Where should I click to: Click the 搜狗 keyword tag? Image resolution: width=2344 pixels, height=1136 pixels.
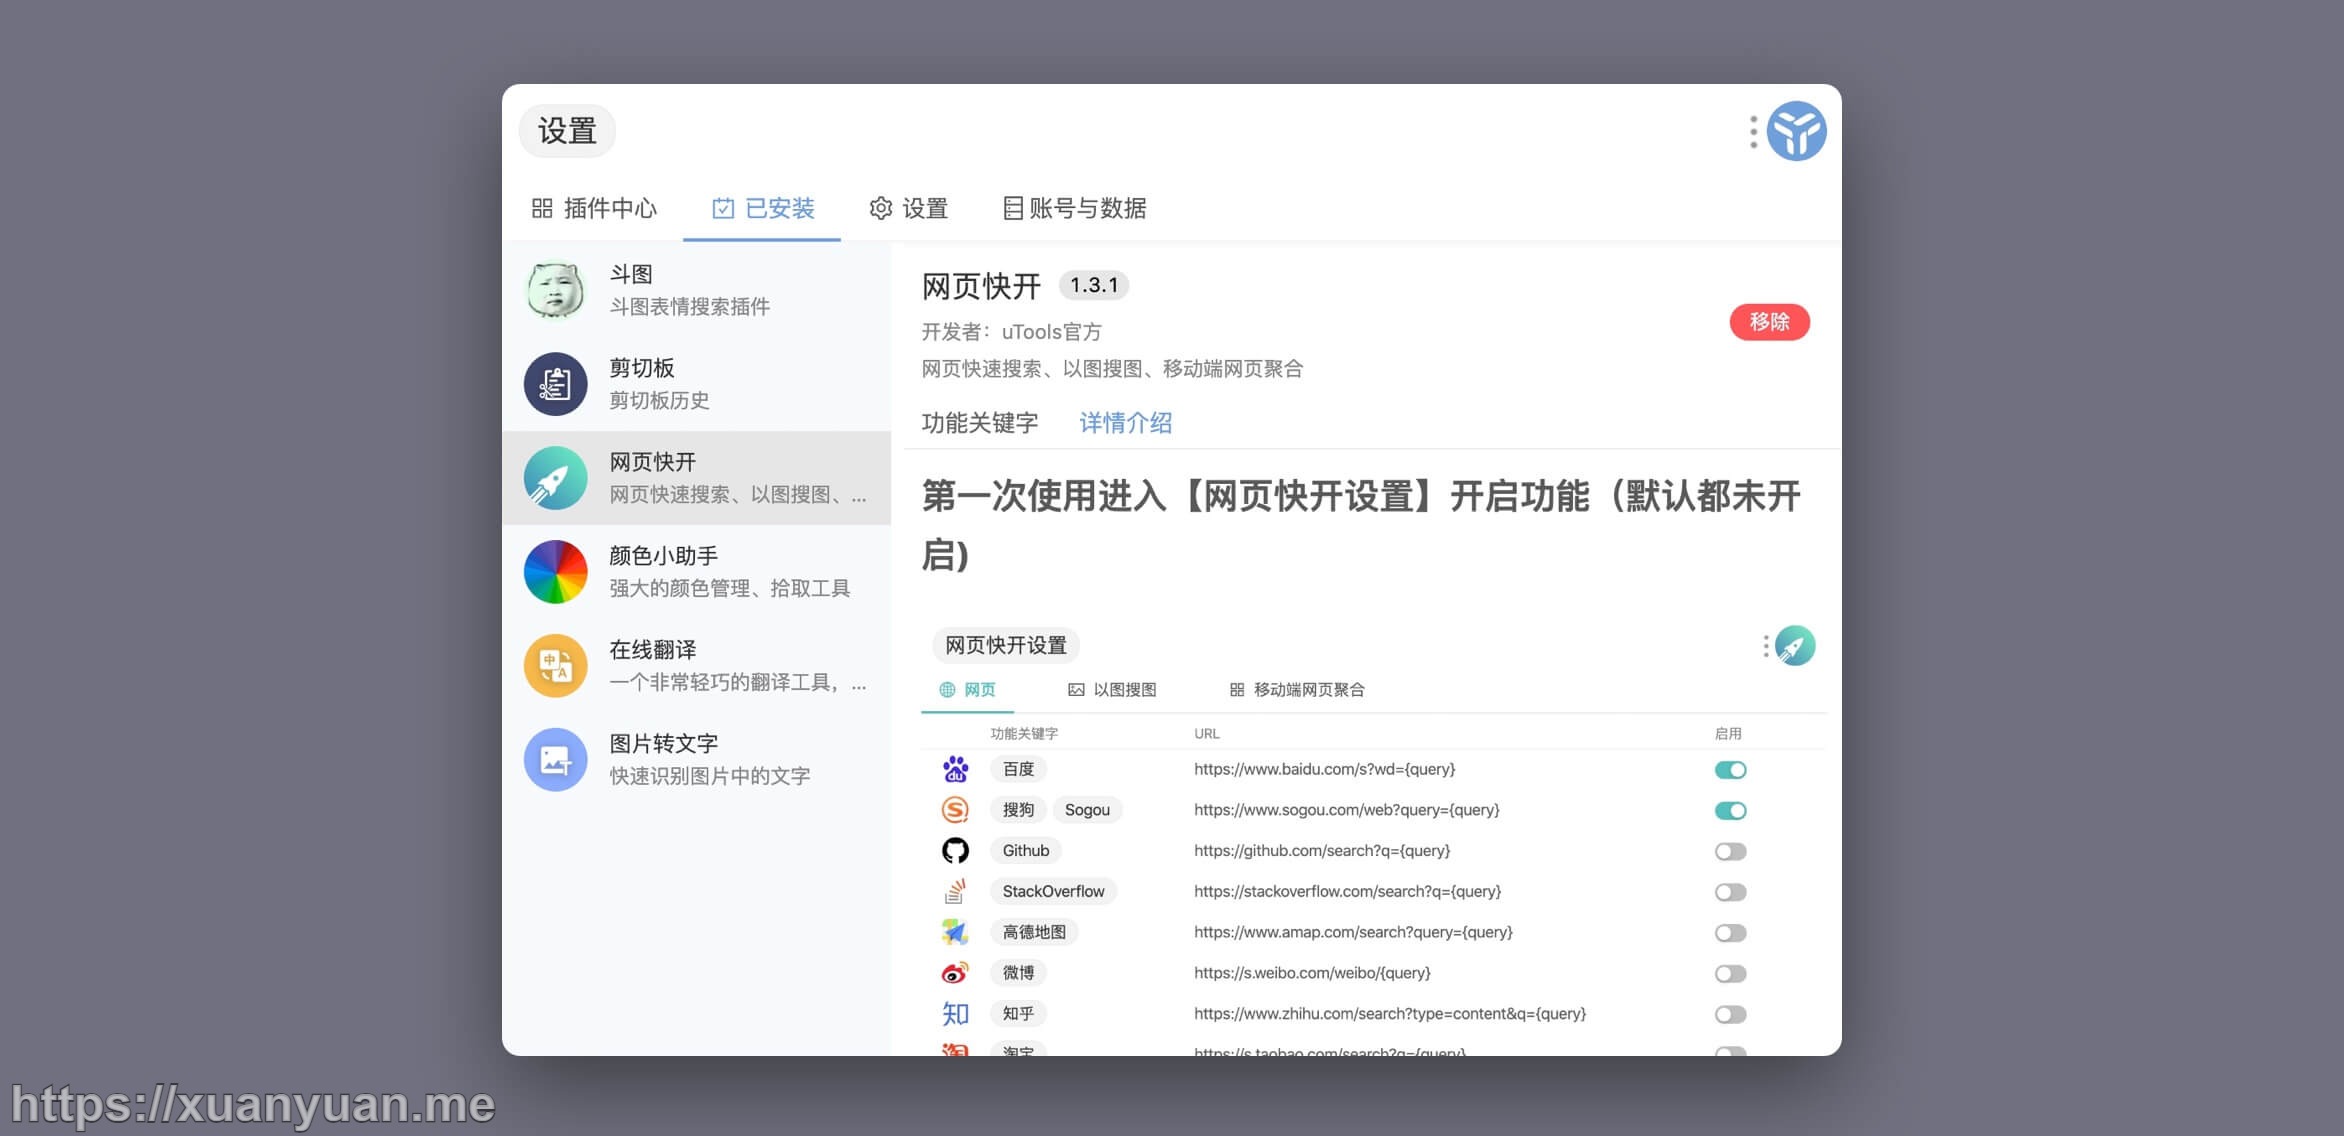tap(1018, 810)
